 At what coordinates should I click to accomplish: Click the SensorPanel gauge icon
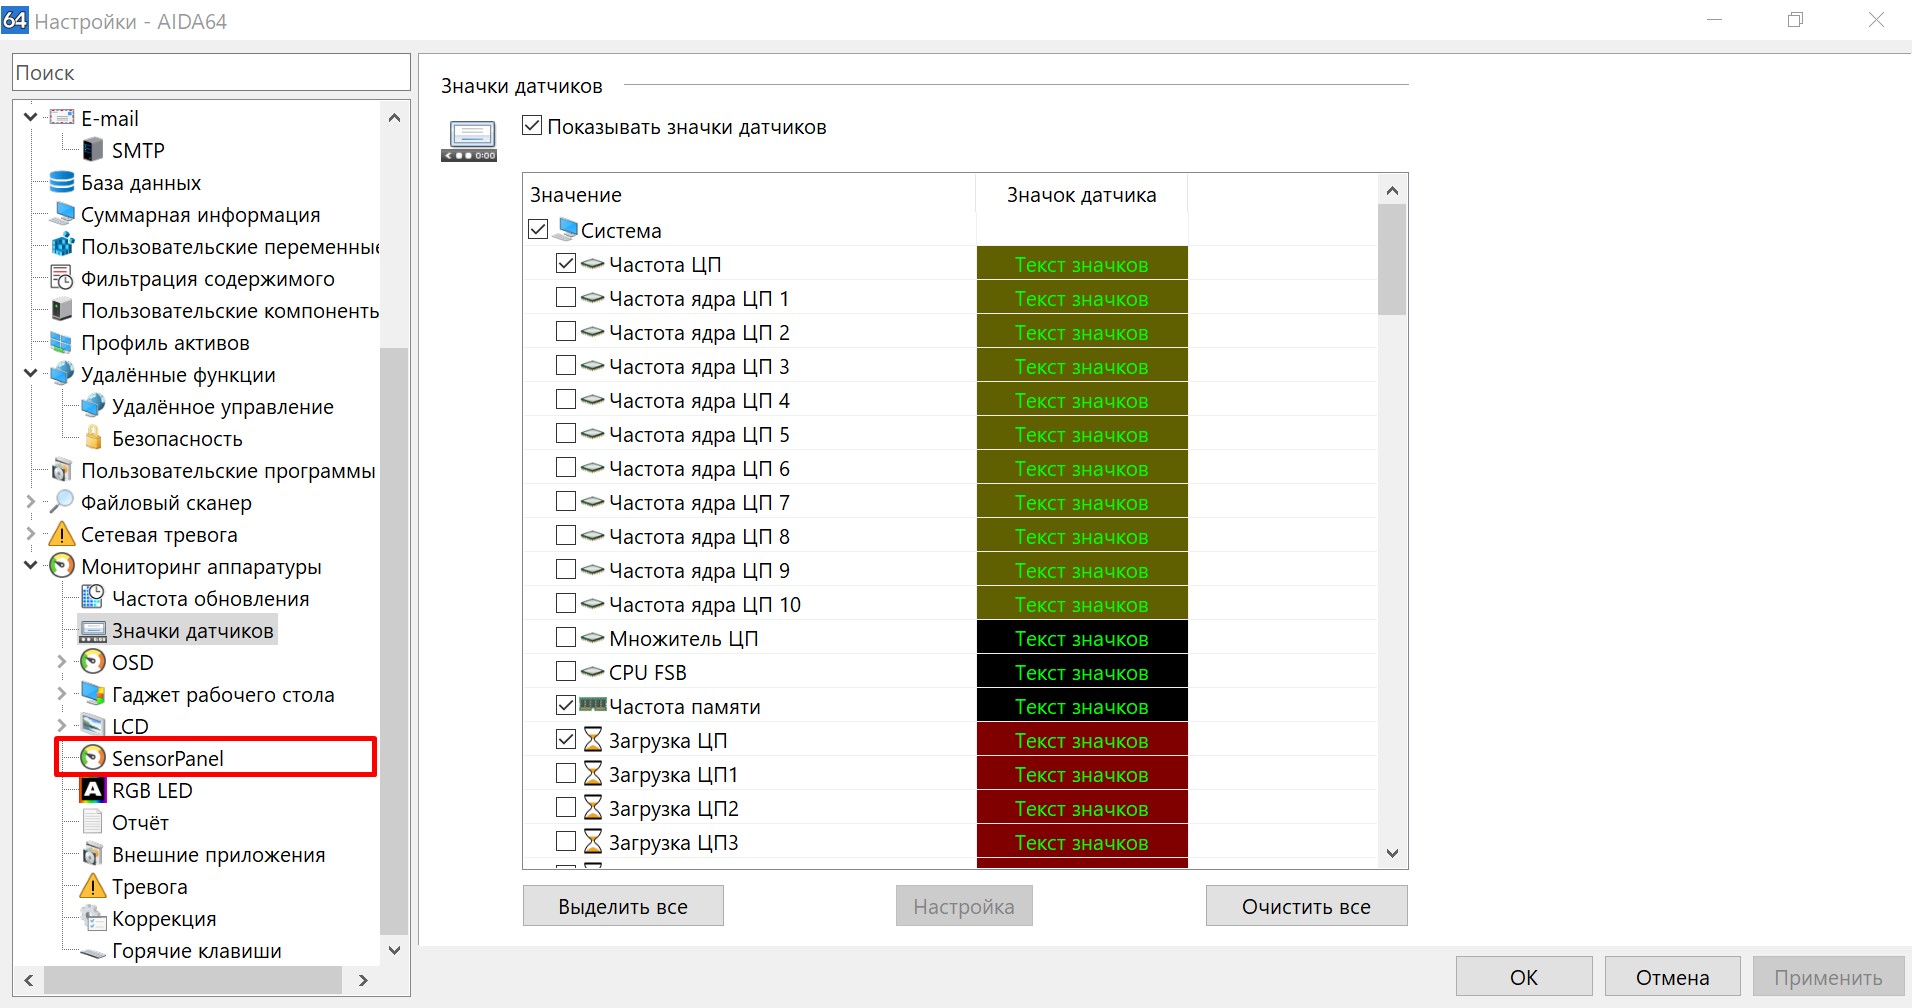[93, 758]
